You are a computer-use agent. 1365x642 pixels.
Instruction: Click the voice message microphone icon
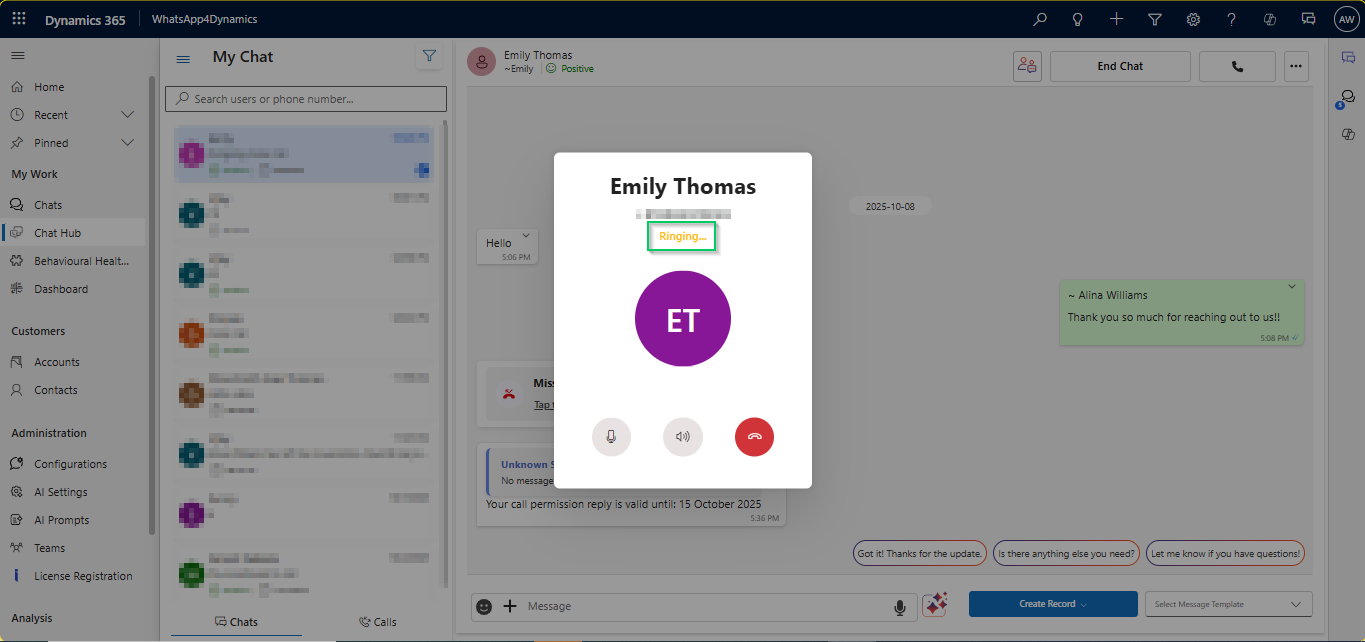[900, 607]
